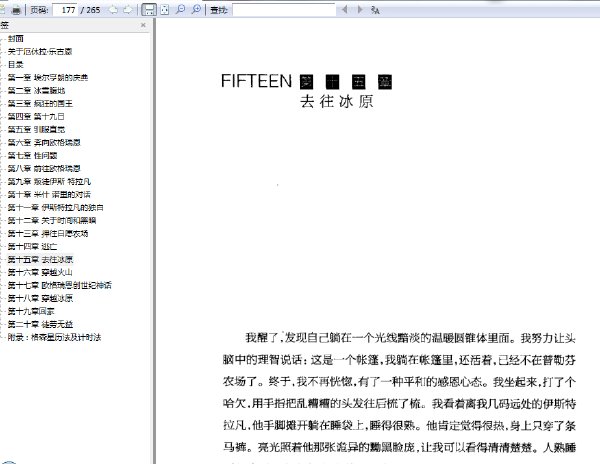Select the fit-whole-page view icon
The height and width of the screenshot is (464, 600).
coord(165,10)
